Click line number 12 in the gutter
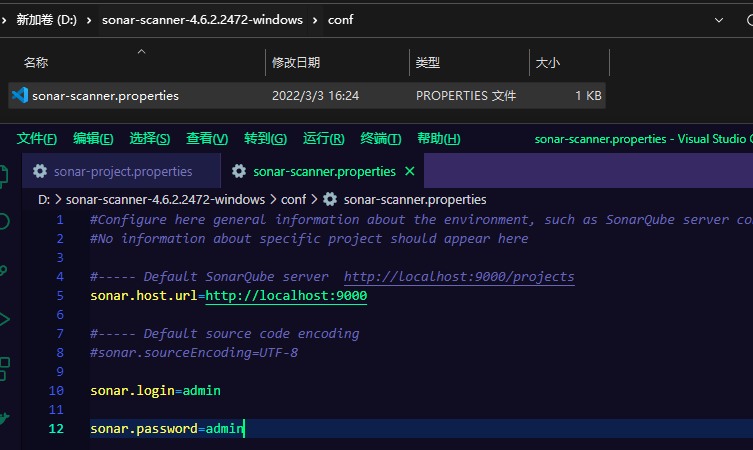 click(56, 428)
